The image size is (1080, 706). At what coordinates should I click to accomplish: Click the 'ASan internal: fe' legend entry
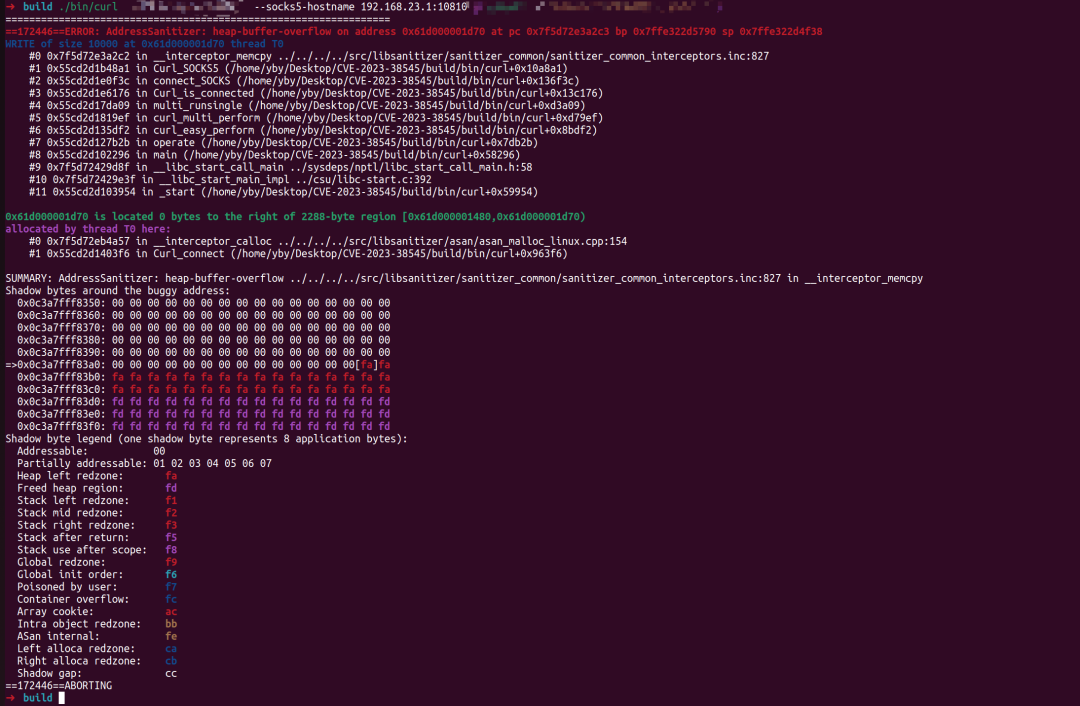click(96, 637)
